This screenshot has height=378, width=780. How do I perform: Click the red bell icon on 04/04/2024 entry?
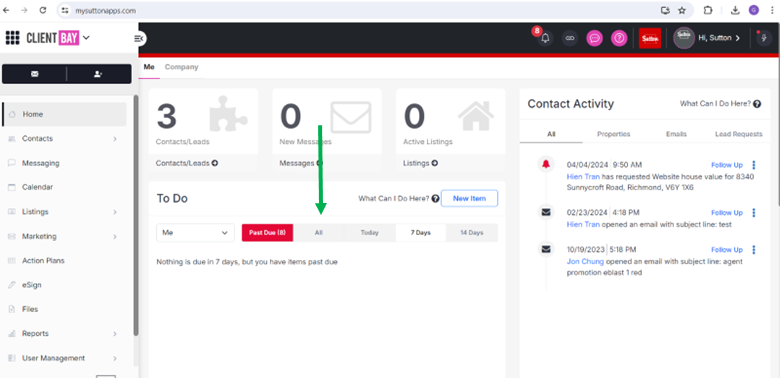[x=546, y=164]
